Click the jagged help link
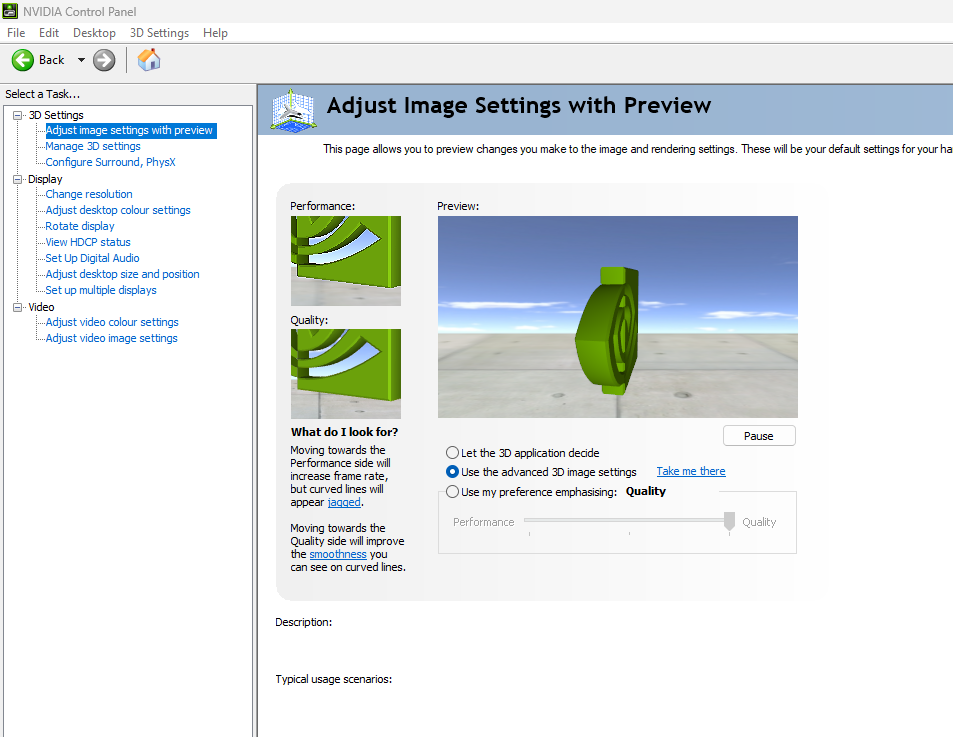Image resolution: width=953 pixels, height=737 pixels. click(x=344, y=502)
